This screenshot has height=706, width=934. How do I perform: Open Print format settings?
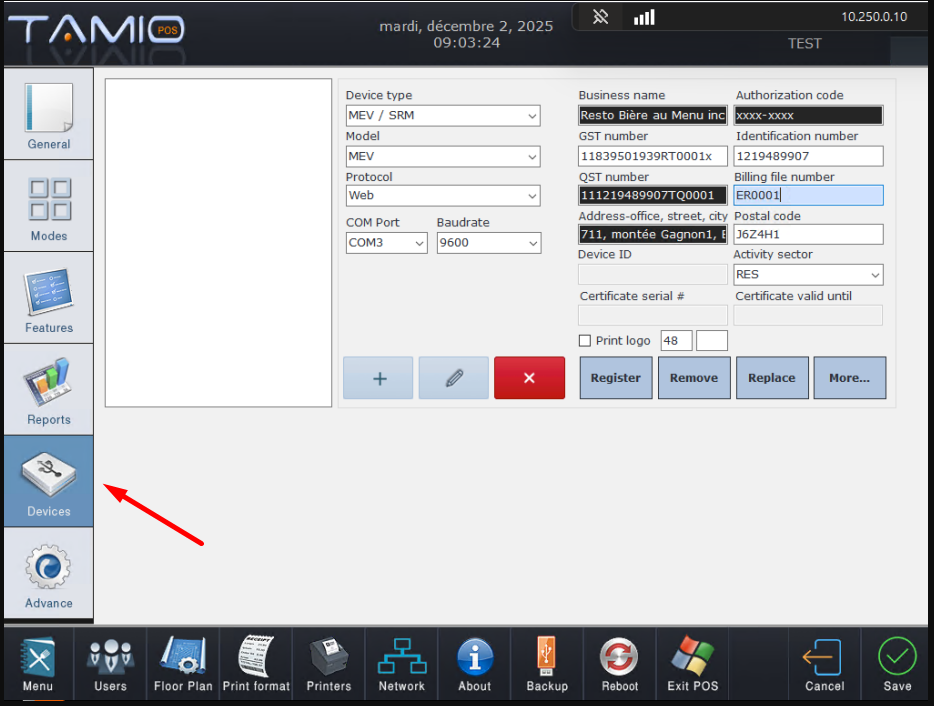point(256,664)
